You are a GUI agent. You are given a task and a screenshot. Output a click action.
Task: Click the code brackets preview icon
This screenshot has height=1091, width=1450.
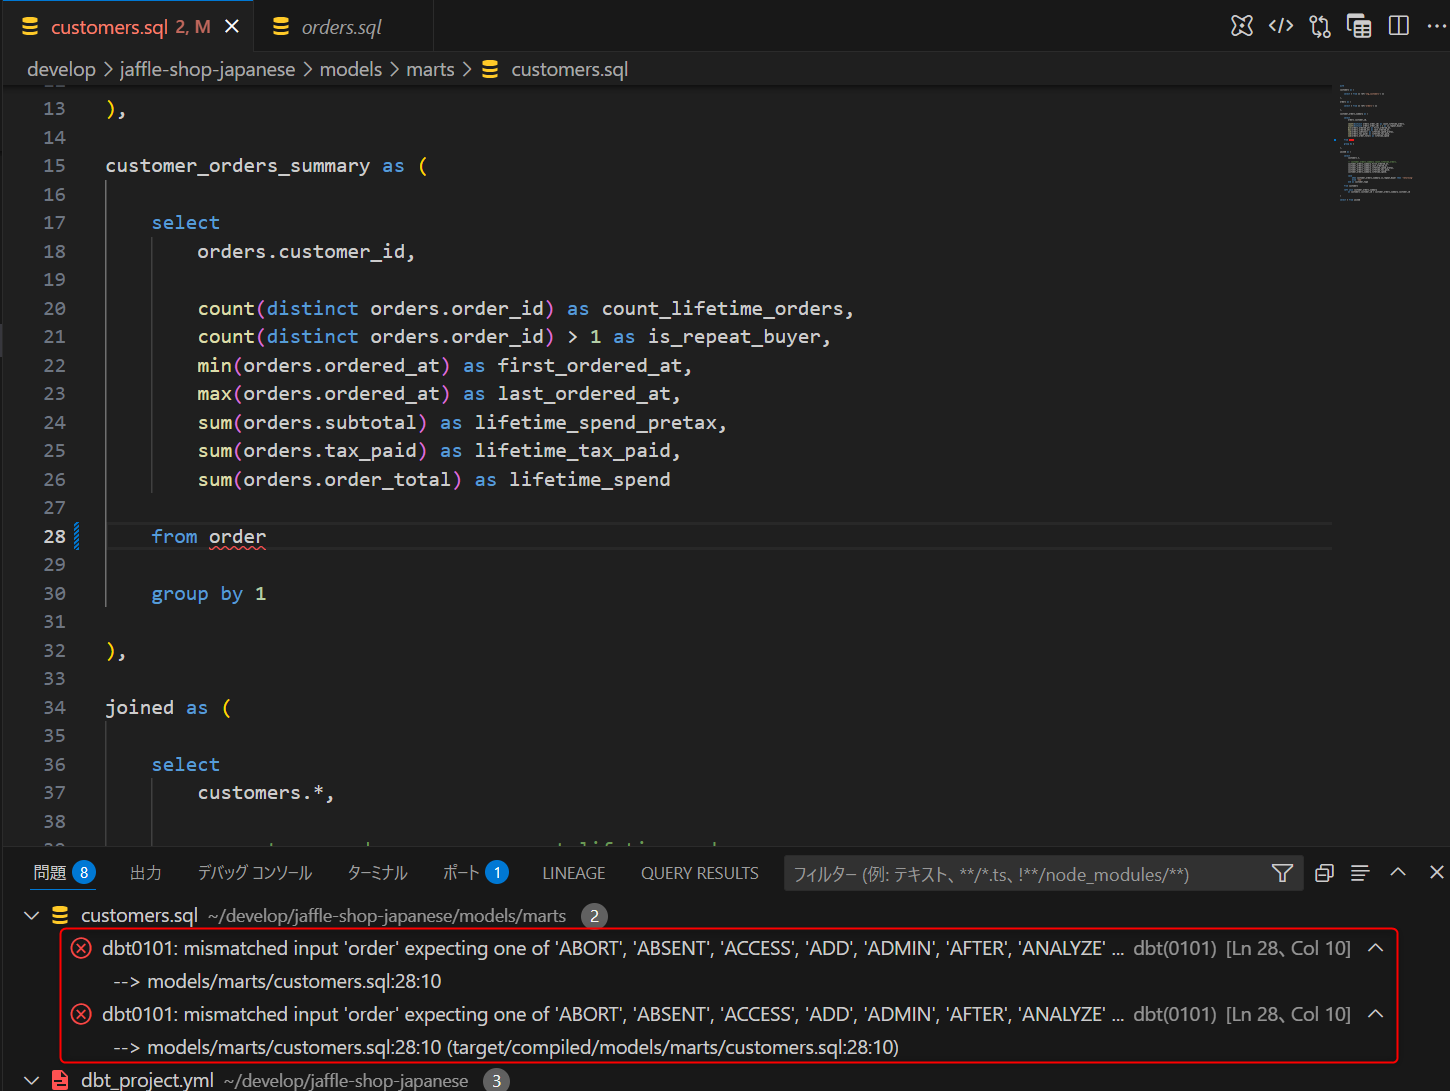(1281, 26)
